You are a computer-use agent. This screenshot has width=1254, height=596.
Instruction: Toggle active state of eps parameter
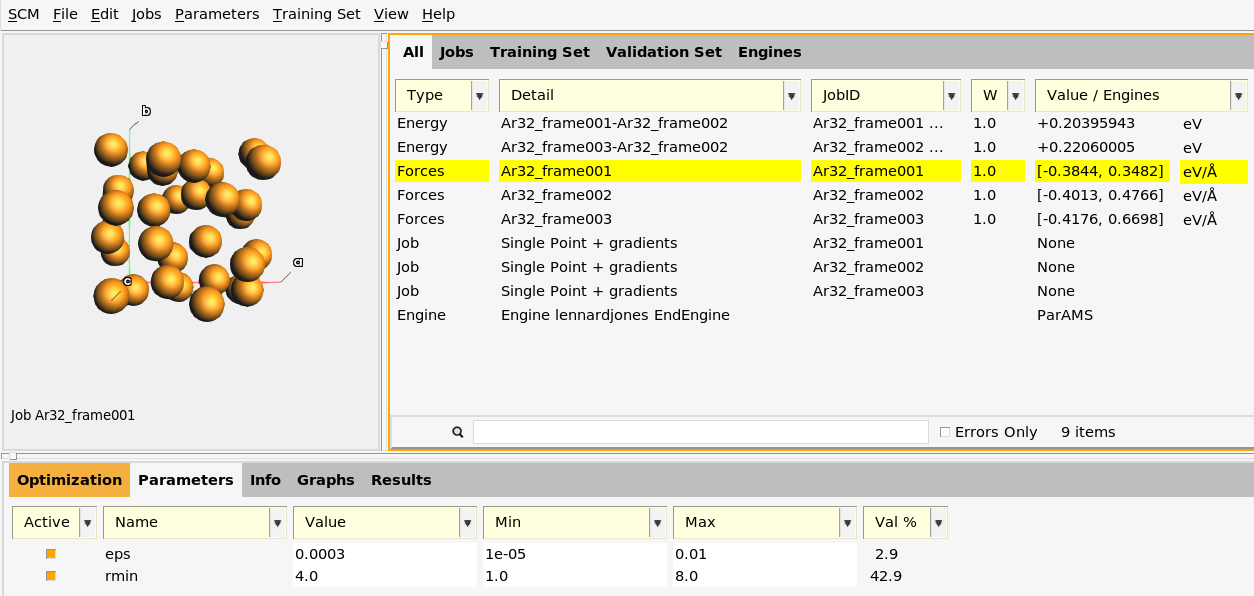tap(51, 554)
